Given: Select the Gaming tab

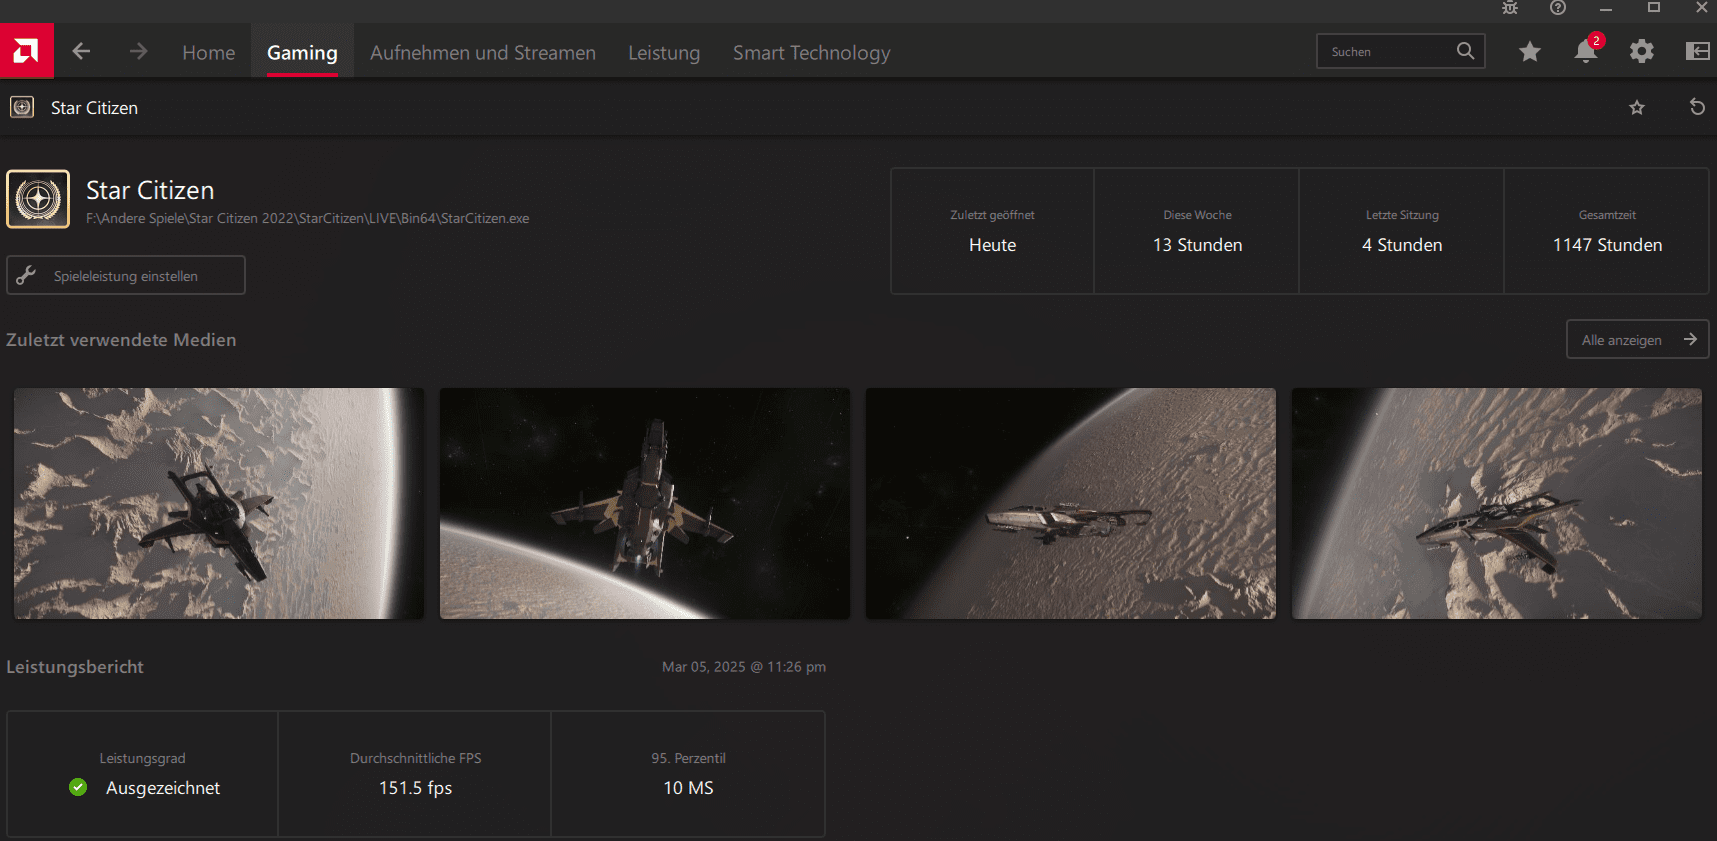Looking at the screenshot, I should (x=302, y=53).
